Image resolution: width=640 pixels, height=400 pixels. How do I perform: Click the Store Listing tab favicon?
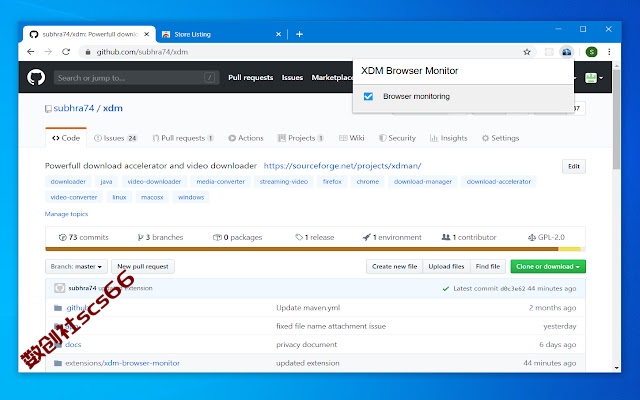(166, 34)
